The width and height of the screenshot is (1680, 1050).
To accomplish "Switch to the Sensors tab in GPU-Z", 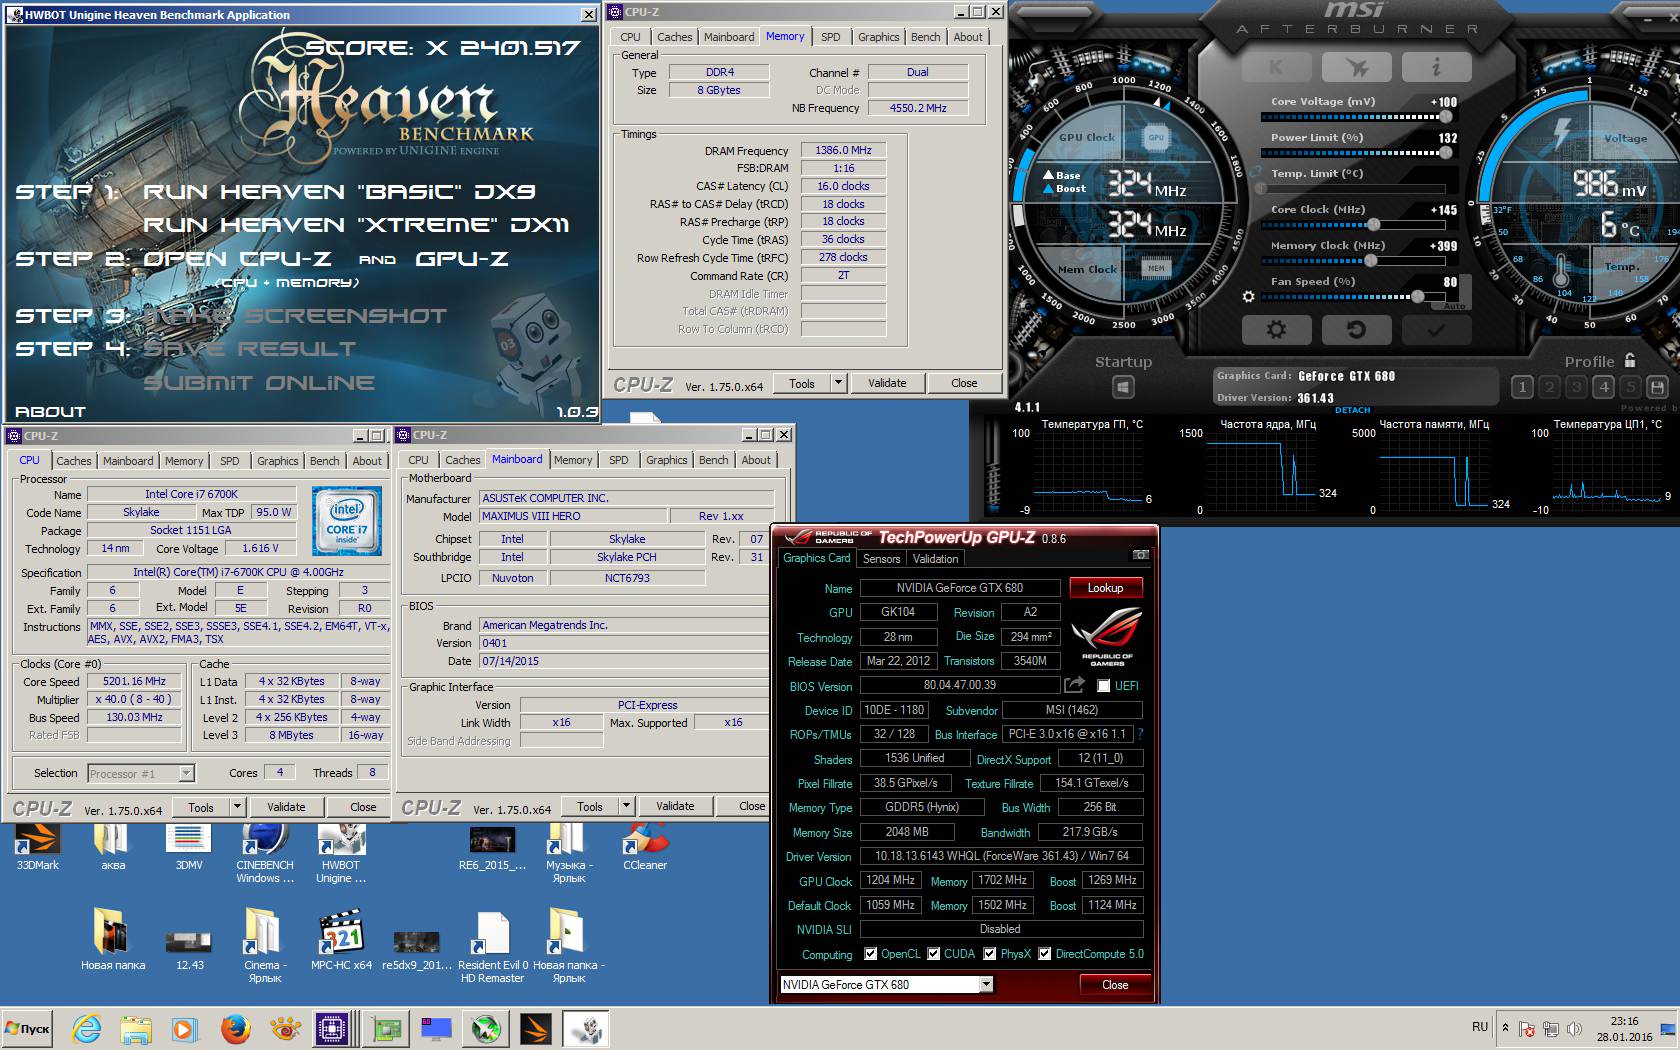I will click(881, 559).
